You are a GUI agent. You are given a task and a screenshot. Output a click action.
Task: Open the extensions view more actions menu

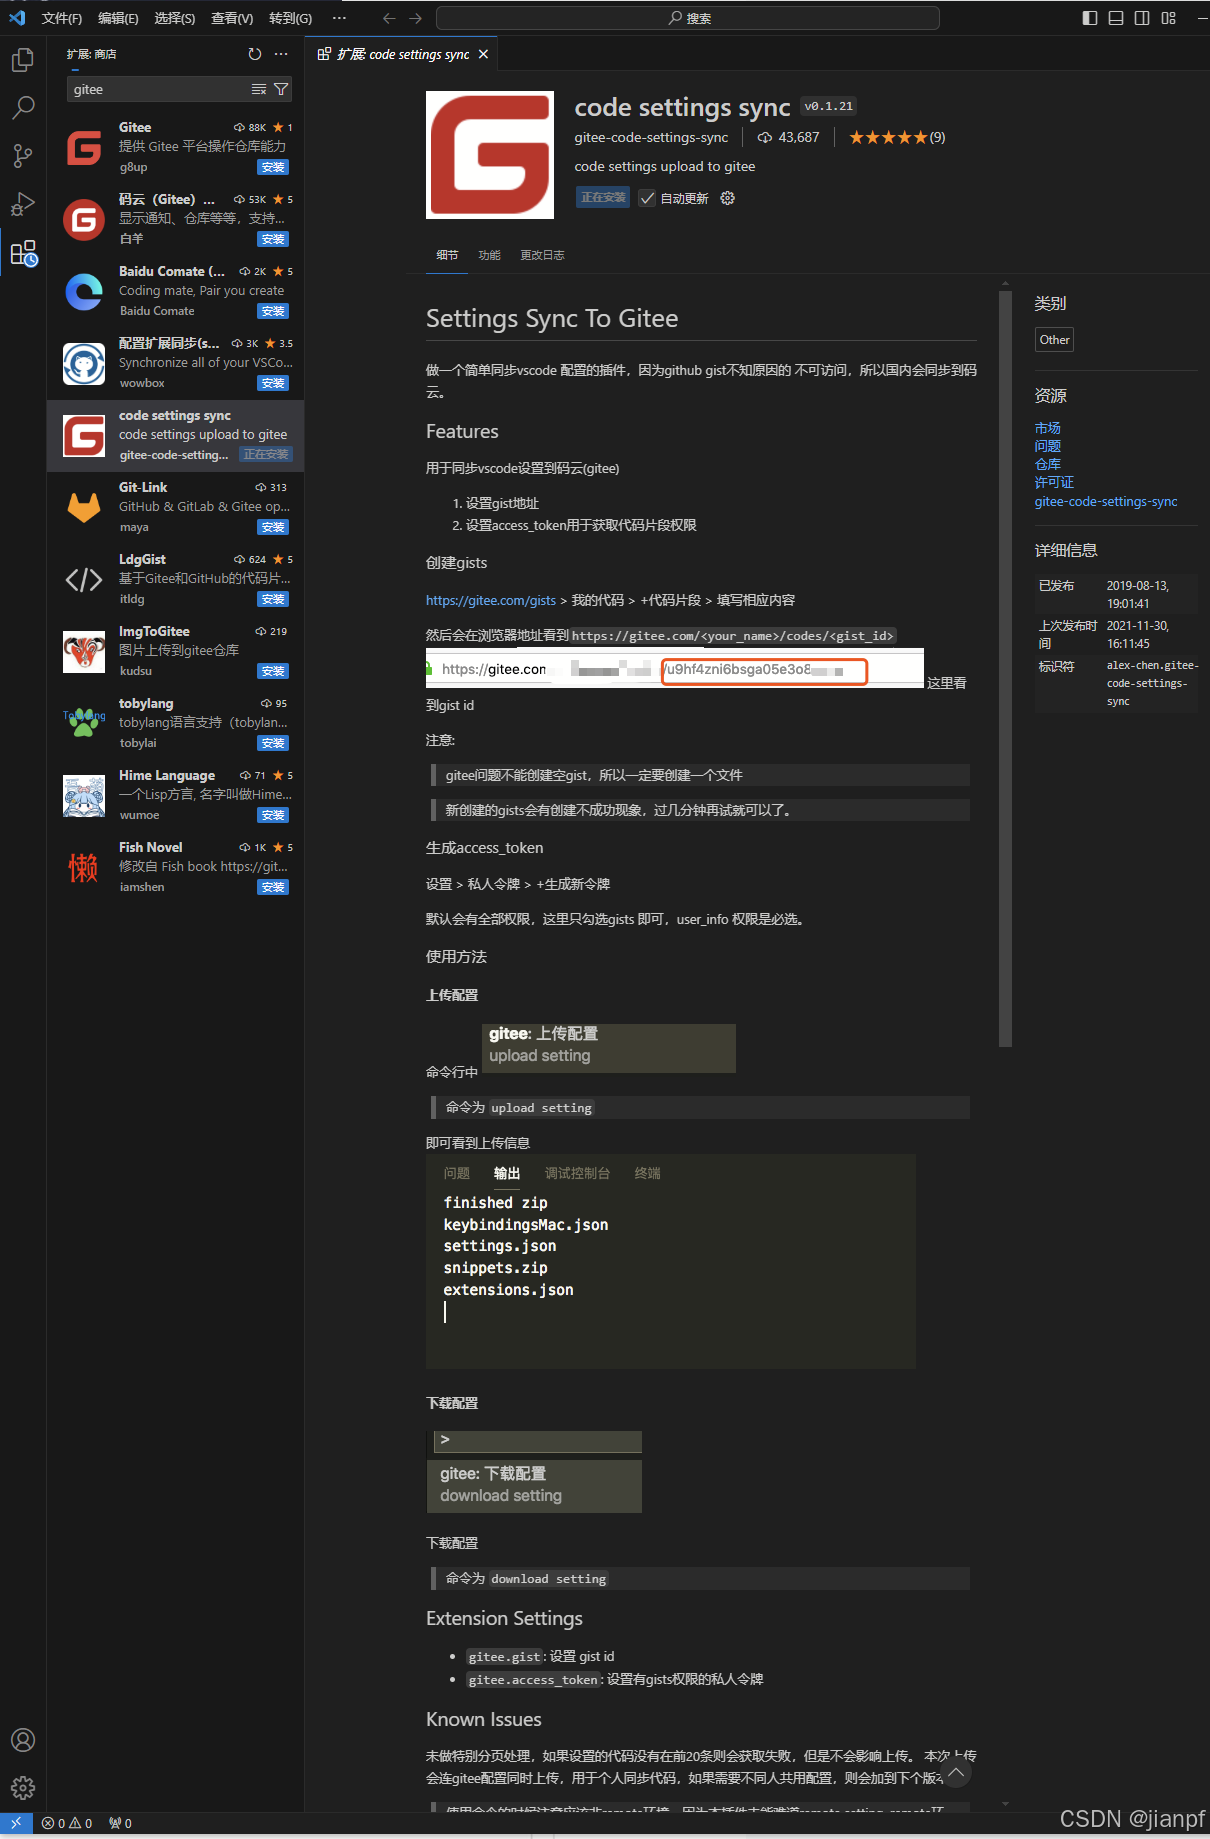click(x=281, y=54)
